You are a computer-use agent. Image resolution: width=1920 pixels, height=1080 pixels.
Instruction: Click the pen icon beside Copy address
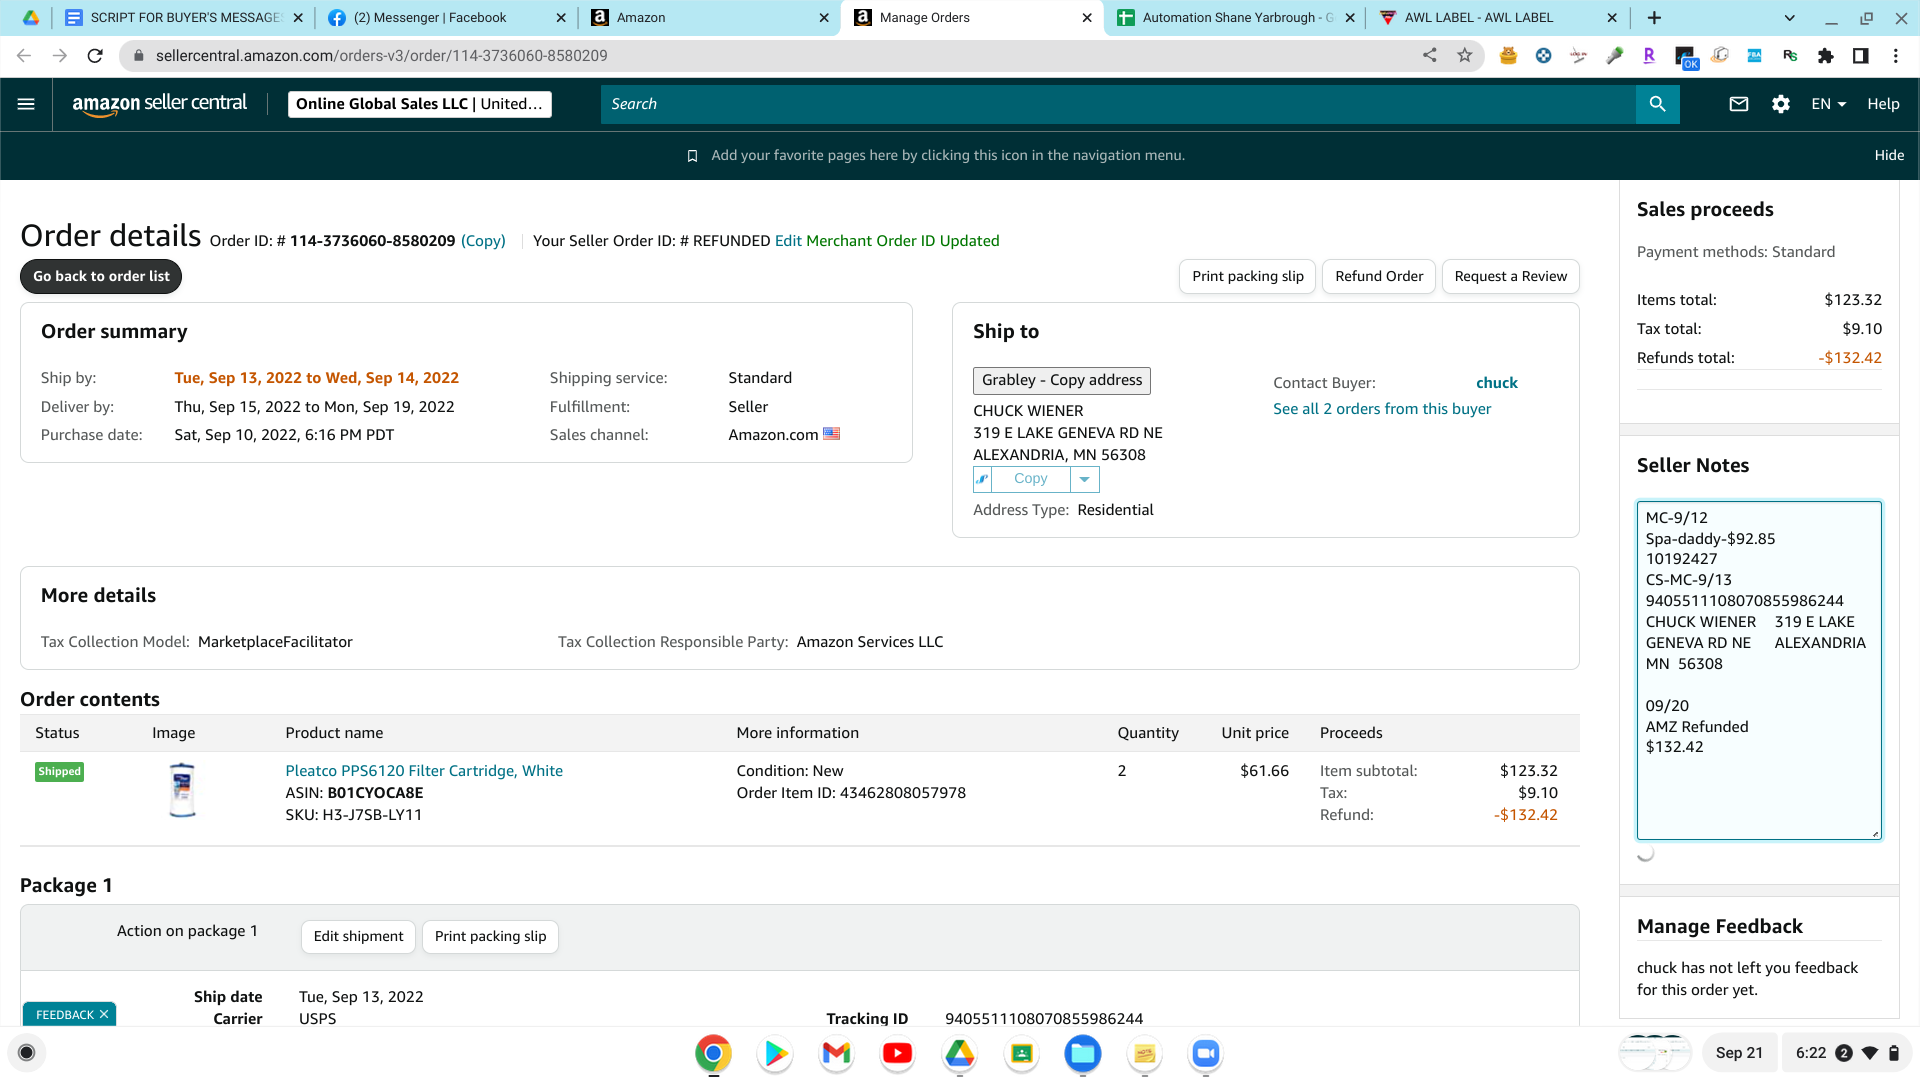click(x=982, y=480)
